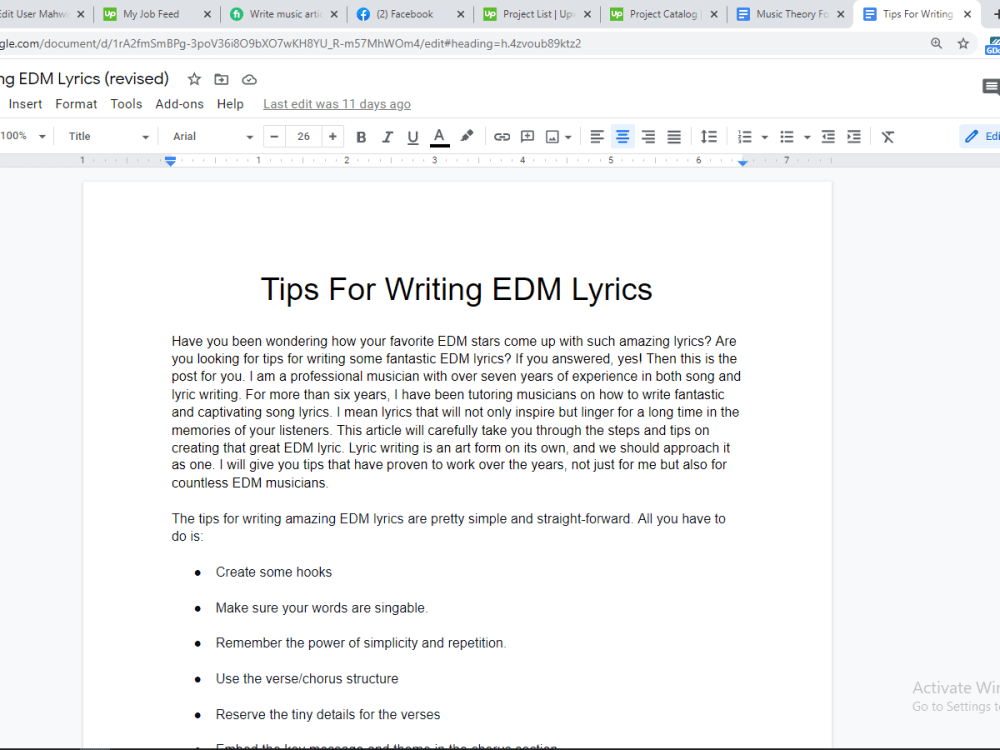Viewport: 1000px width, 750px height.
Task: Align text to the right
Action: [648, 136]
